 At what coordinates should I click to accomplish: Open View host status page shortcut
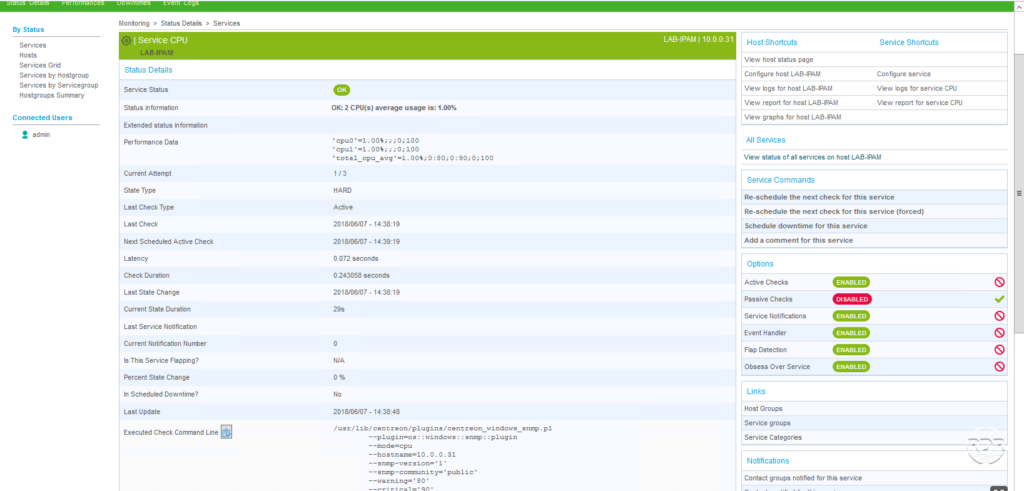778,59
